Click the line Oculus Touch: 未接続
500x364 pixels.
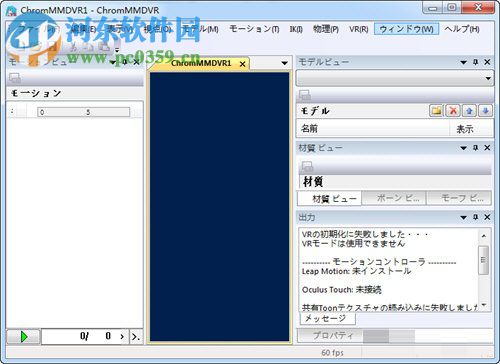point(342,290)
